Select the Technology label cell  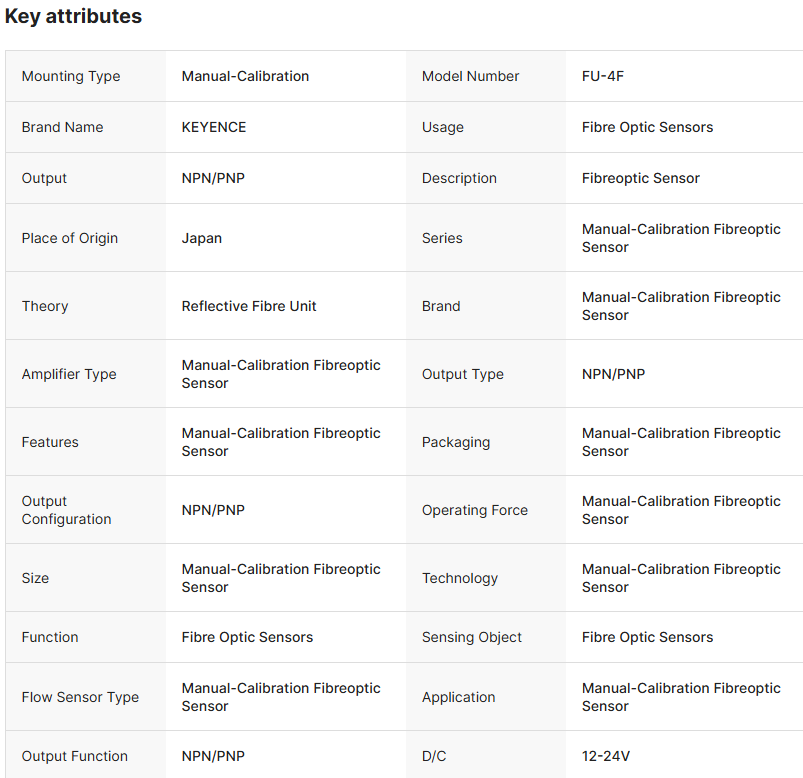click(x=460, y=578)
